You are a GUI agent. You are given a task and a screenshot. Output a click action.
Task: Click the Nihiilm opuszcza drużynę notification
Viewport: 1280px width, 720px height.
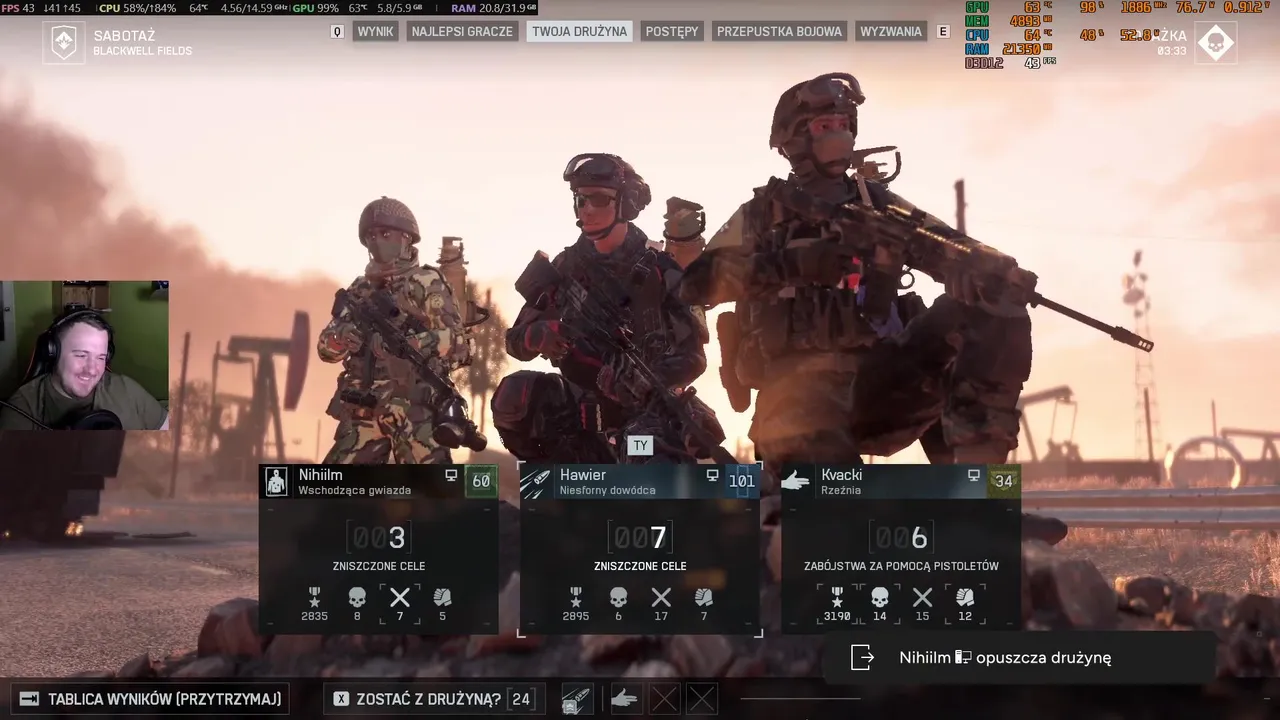(x=1019, y=658)
